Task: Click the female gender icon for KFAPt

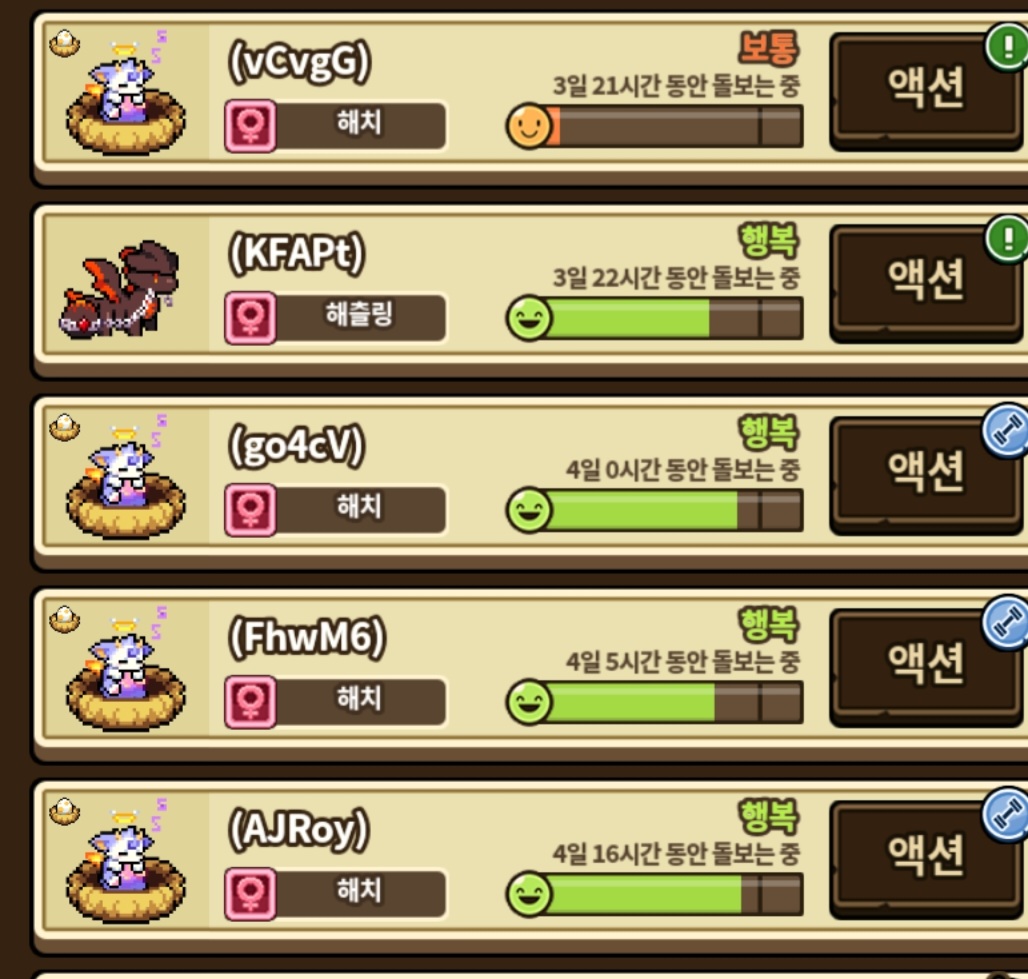Action: click(x=250, y=318)
